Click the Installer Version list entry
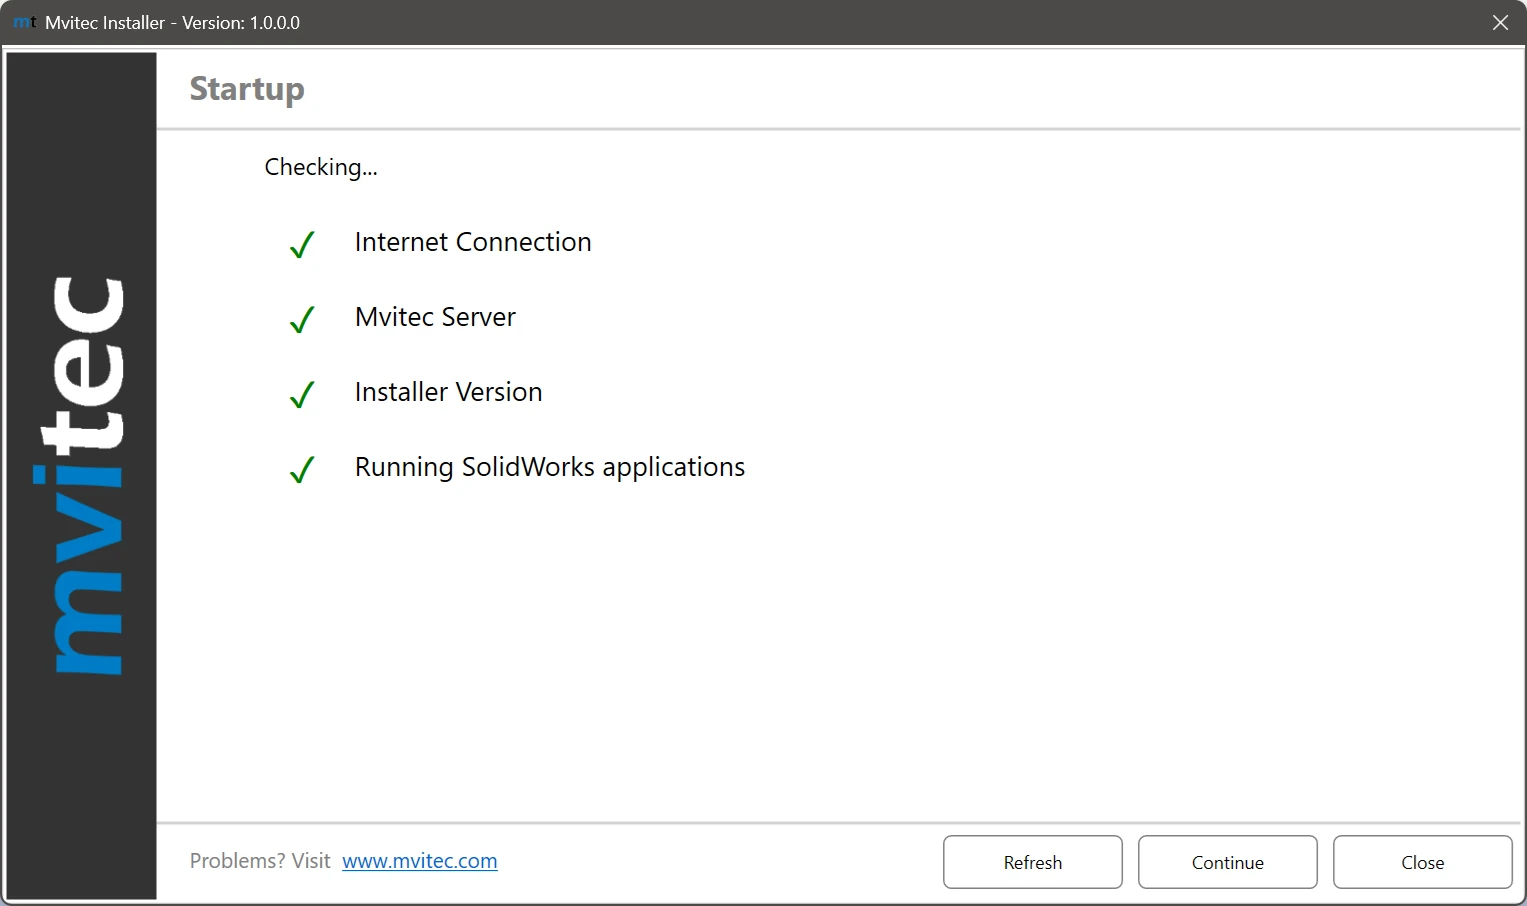The height and width of the screenshot is (906, 1527). point(447,392)
